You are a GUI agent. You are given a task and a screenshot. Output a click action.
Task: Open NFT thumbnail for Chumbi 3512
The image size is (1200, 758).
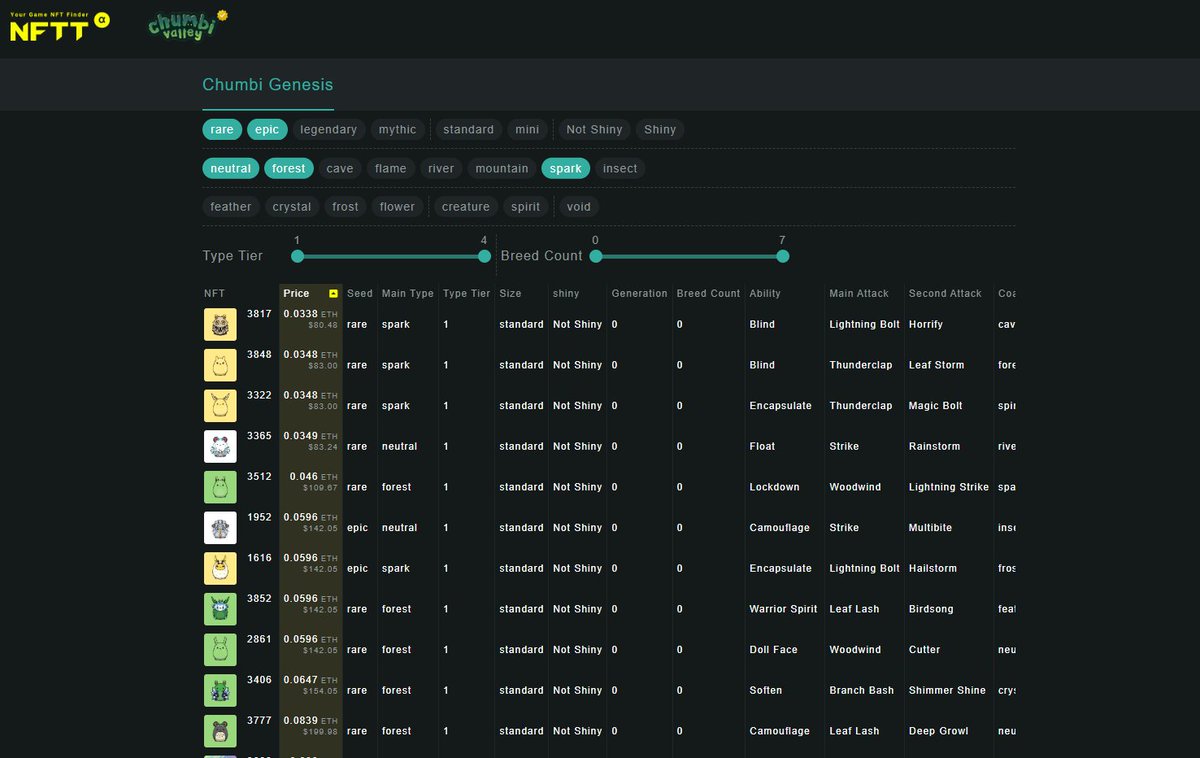tap(220, 487)
